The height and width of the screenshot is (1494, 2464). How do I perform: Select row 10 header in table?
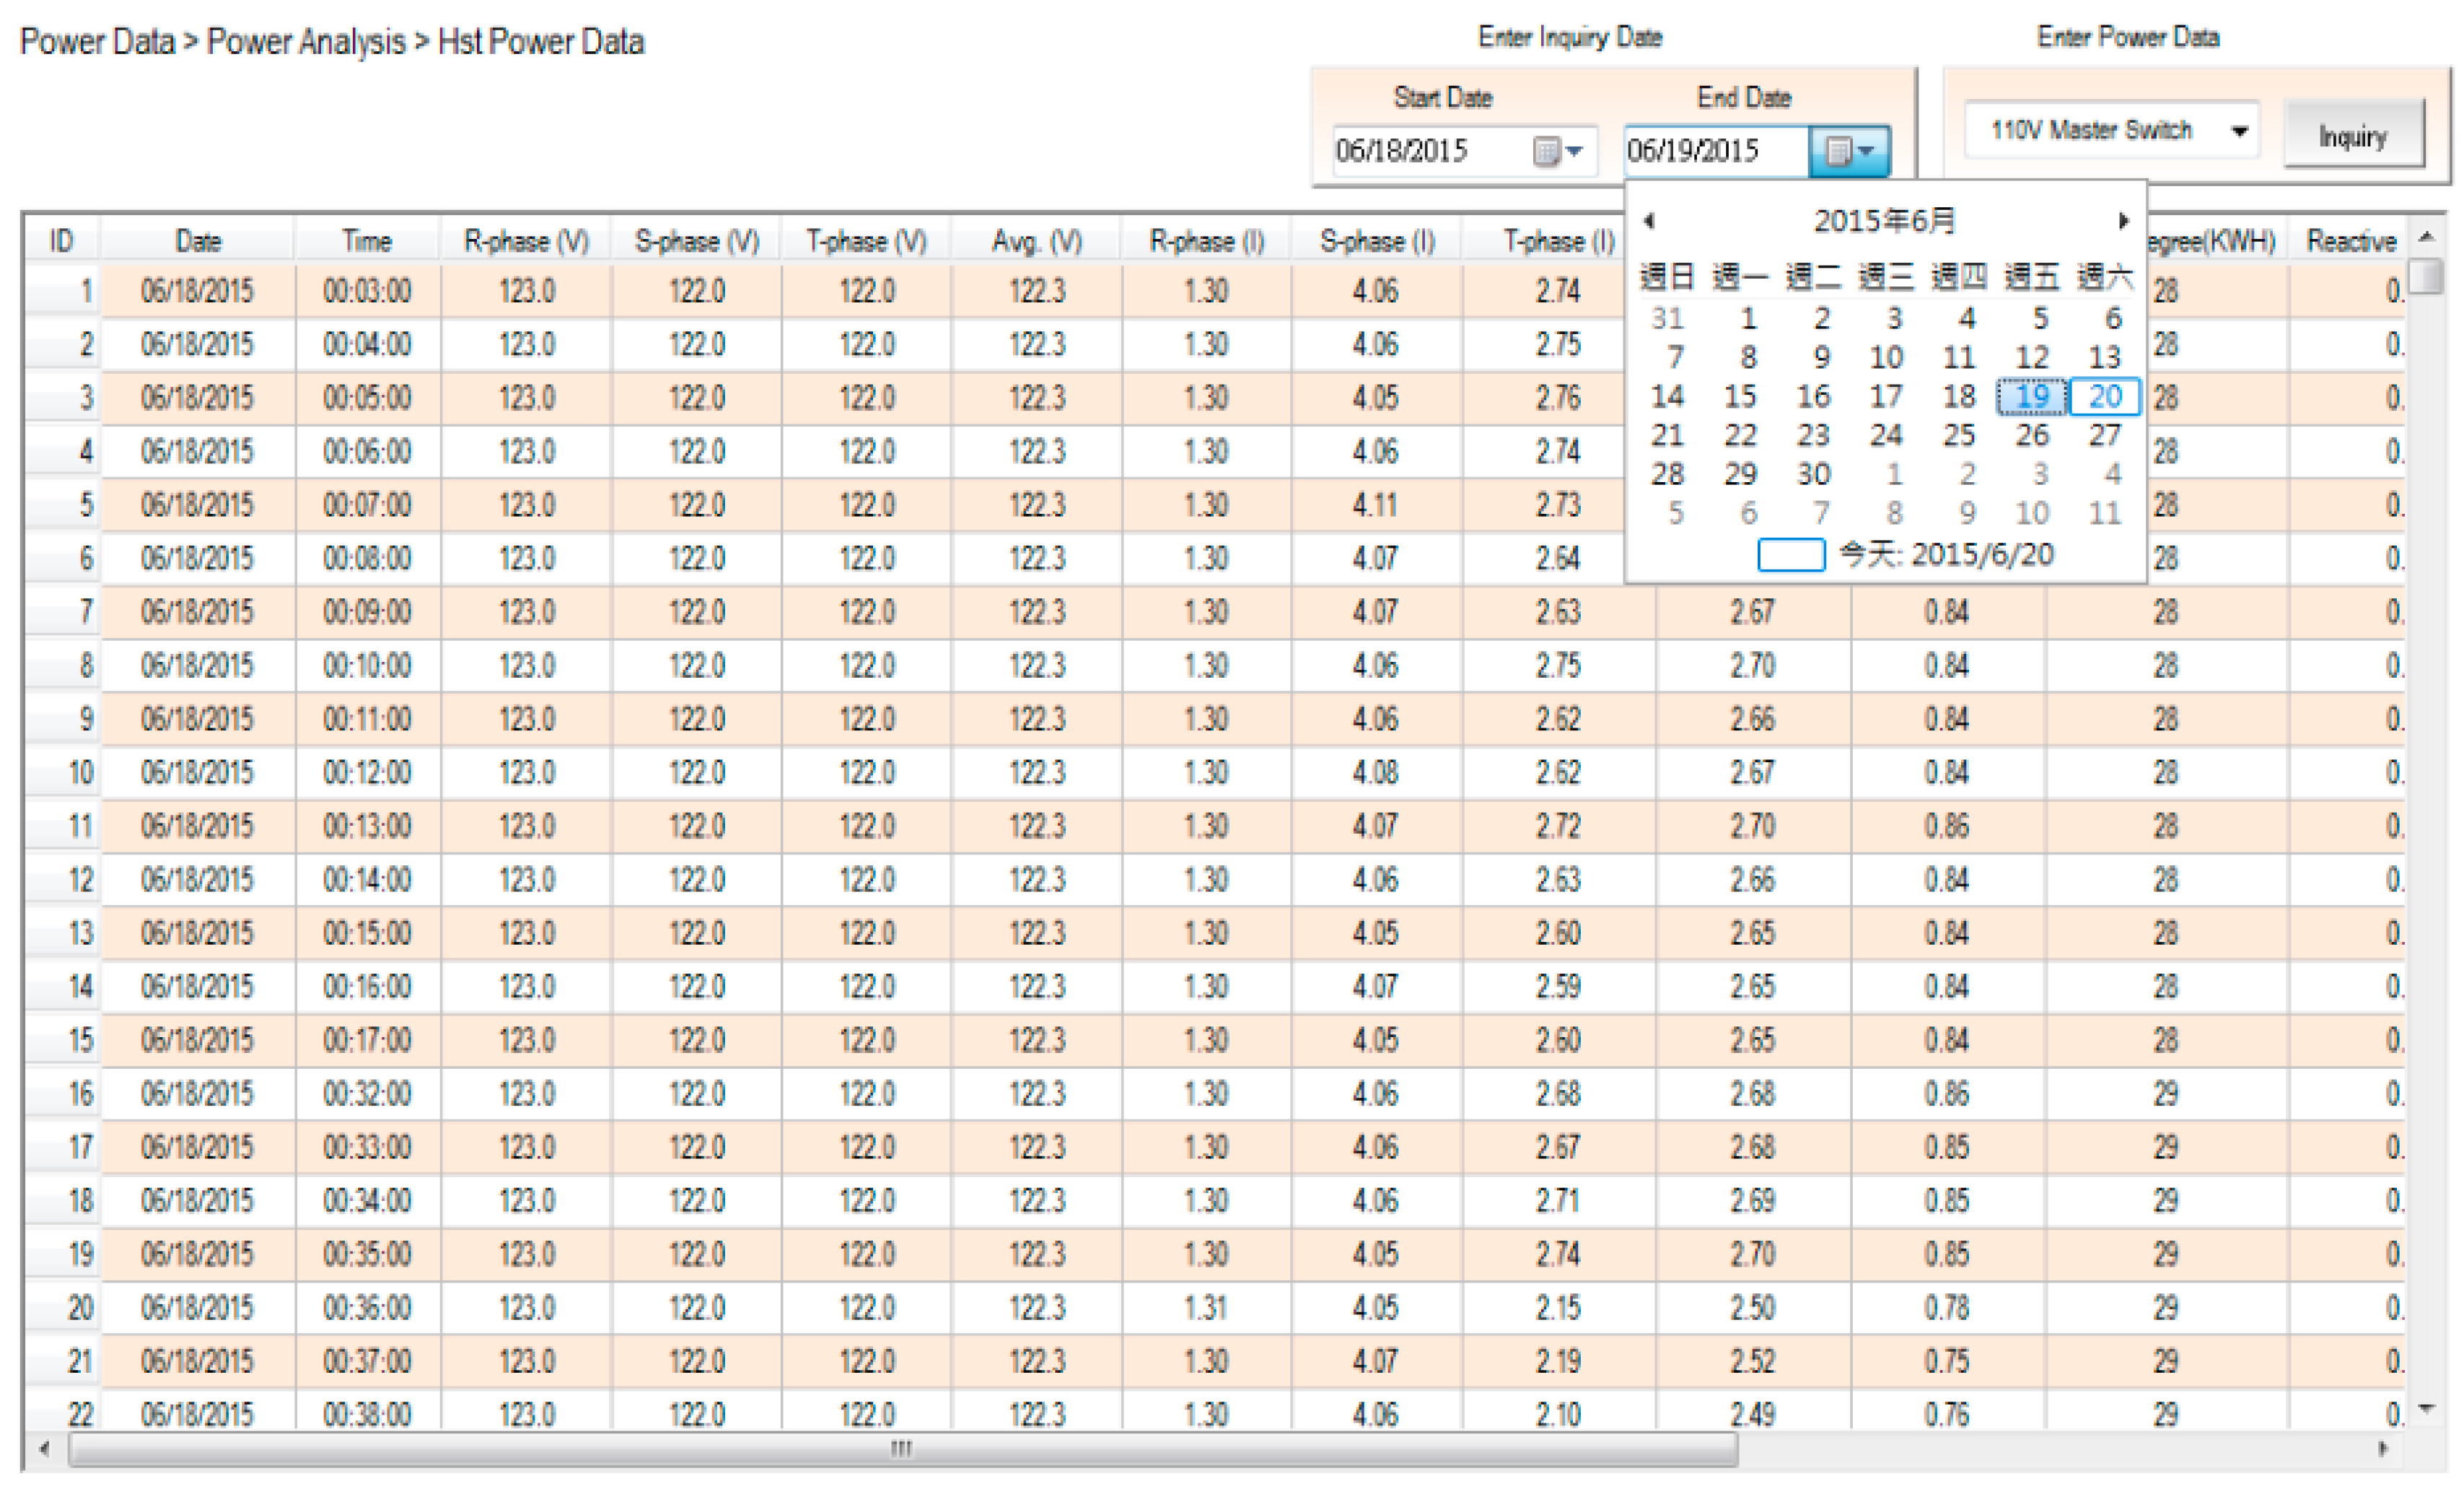62,772
